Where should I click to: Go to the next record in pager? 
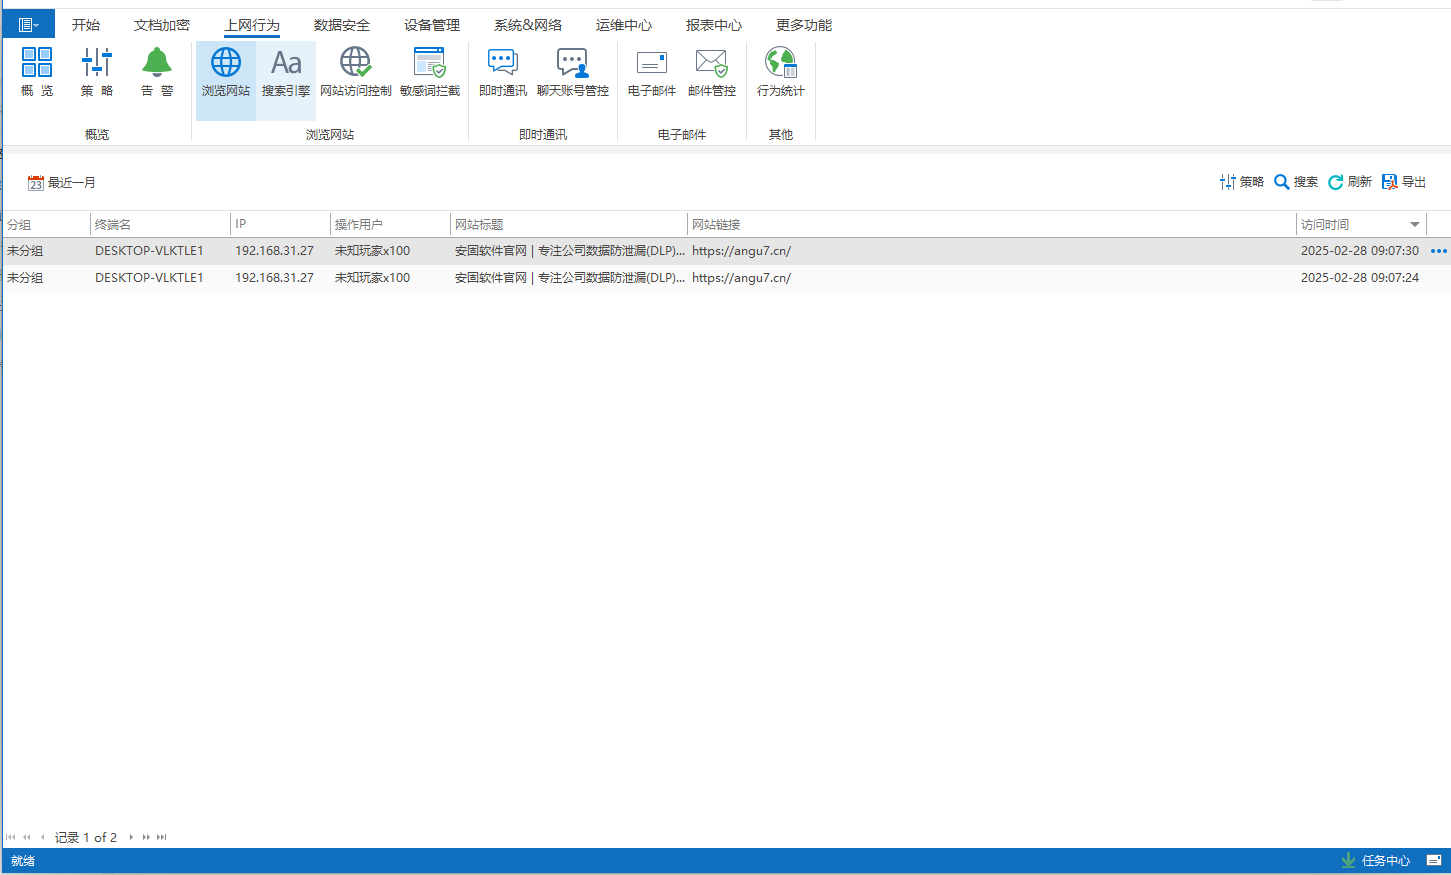[131, 837]
